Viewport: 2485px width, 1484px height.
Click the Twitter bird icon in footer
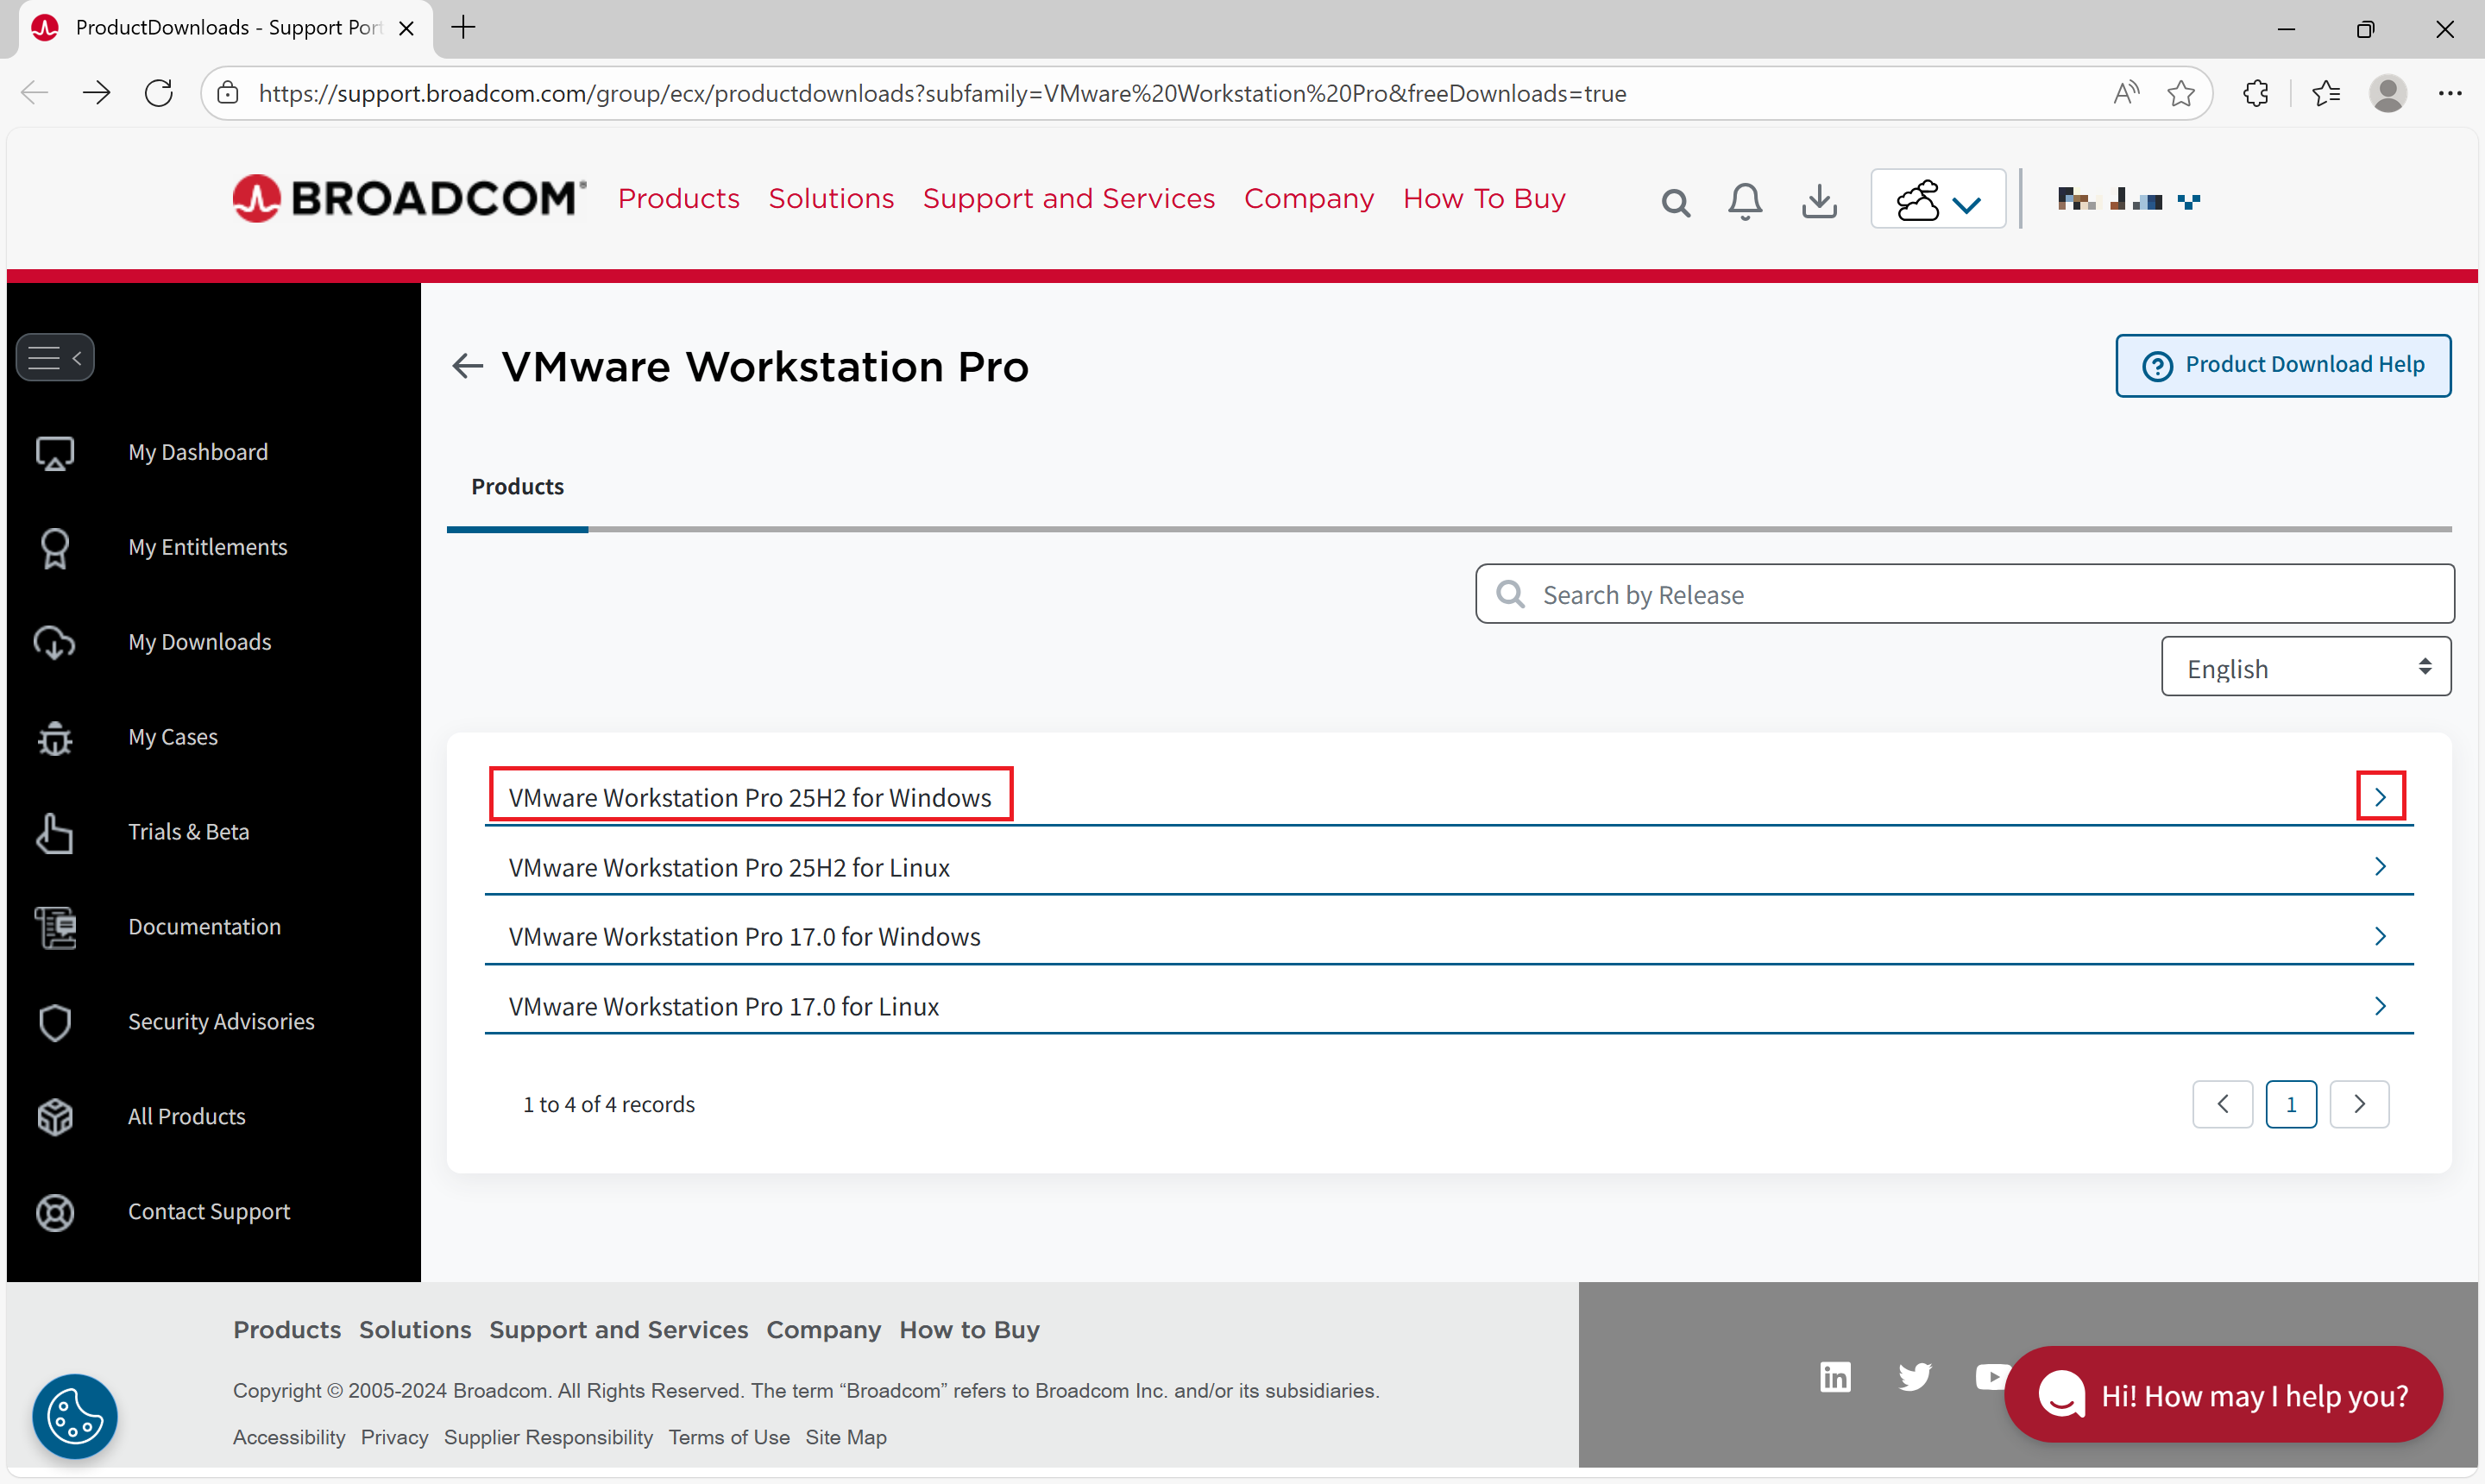[x=1915, y=1377]
